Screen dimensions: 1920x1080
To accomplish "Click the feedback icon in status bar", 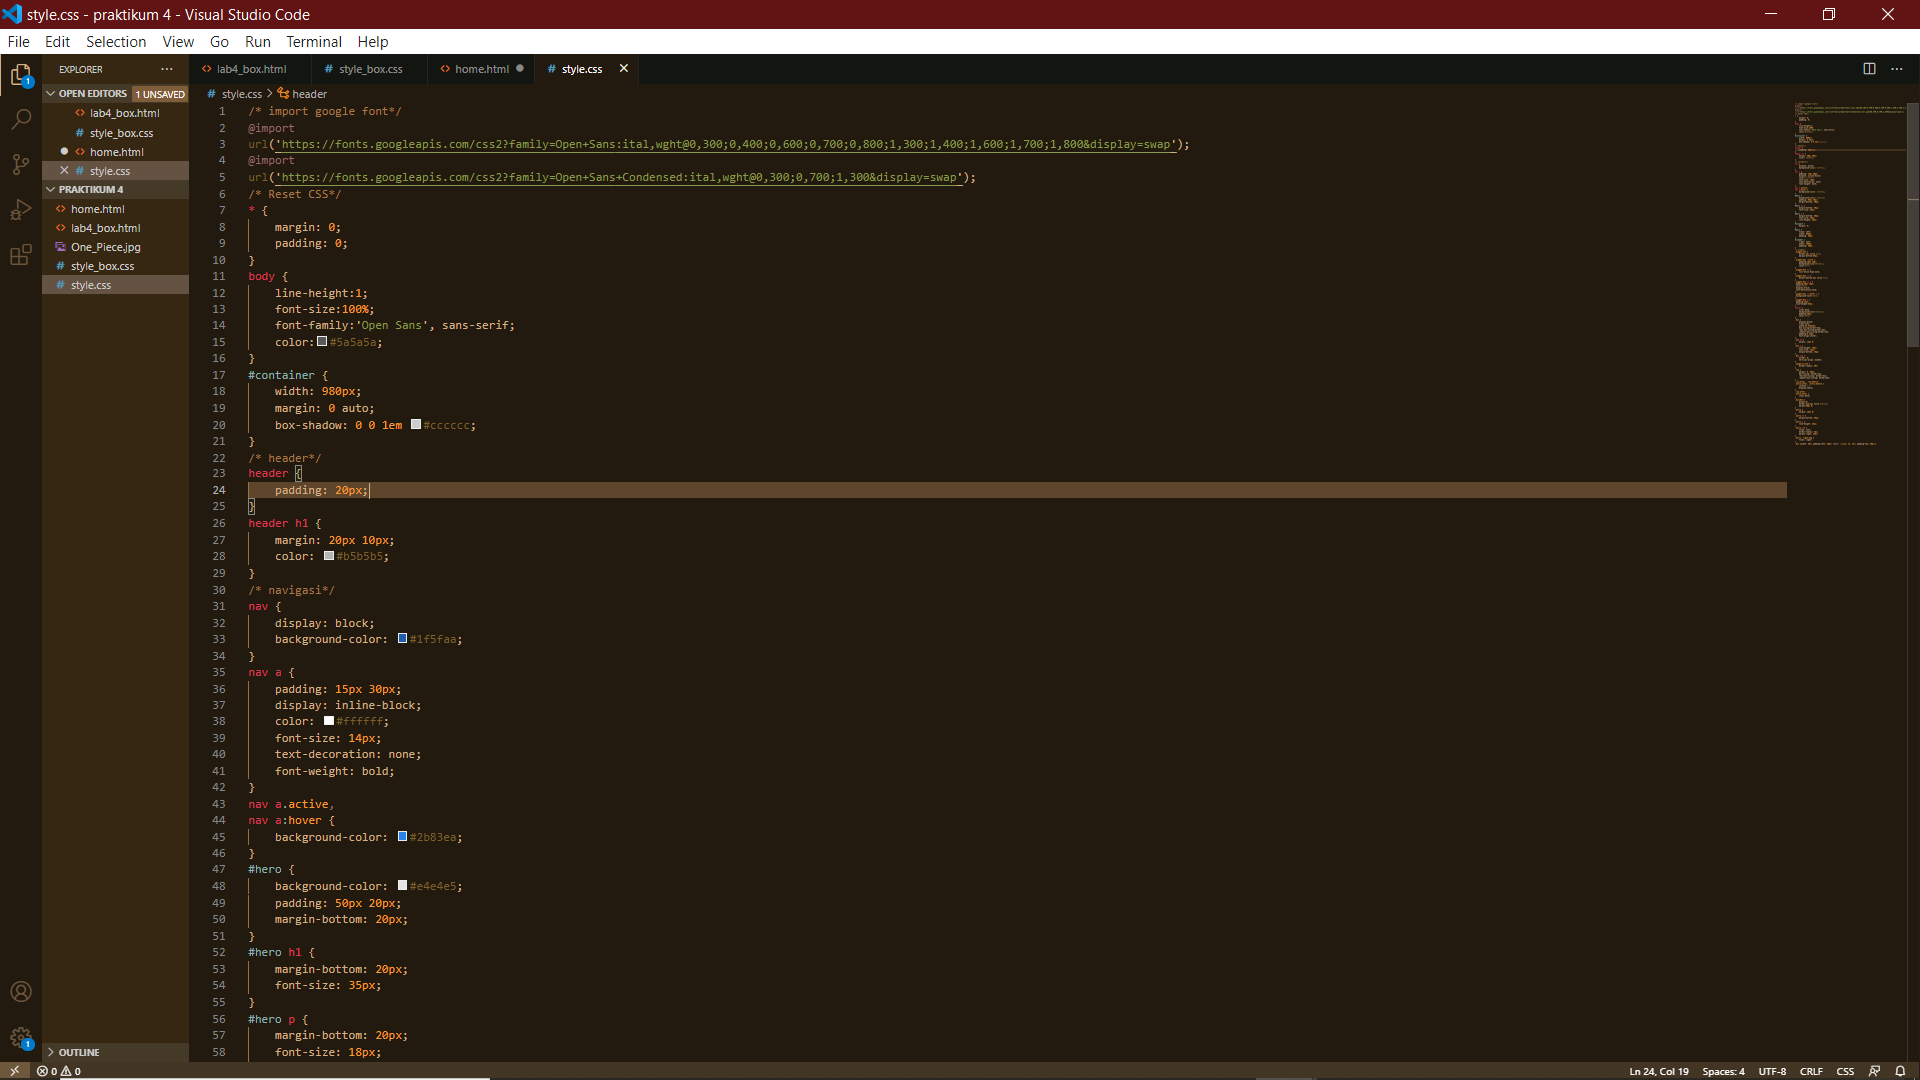I will pyautogui.click(x=1875, y=1071).
